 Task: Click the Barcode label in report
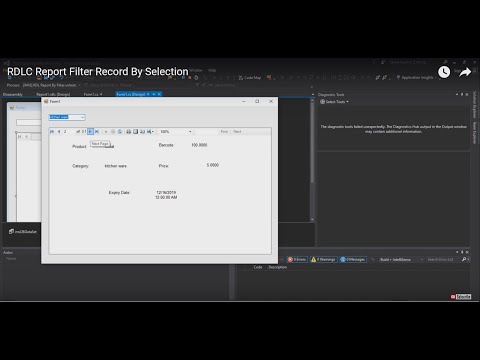166,145
